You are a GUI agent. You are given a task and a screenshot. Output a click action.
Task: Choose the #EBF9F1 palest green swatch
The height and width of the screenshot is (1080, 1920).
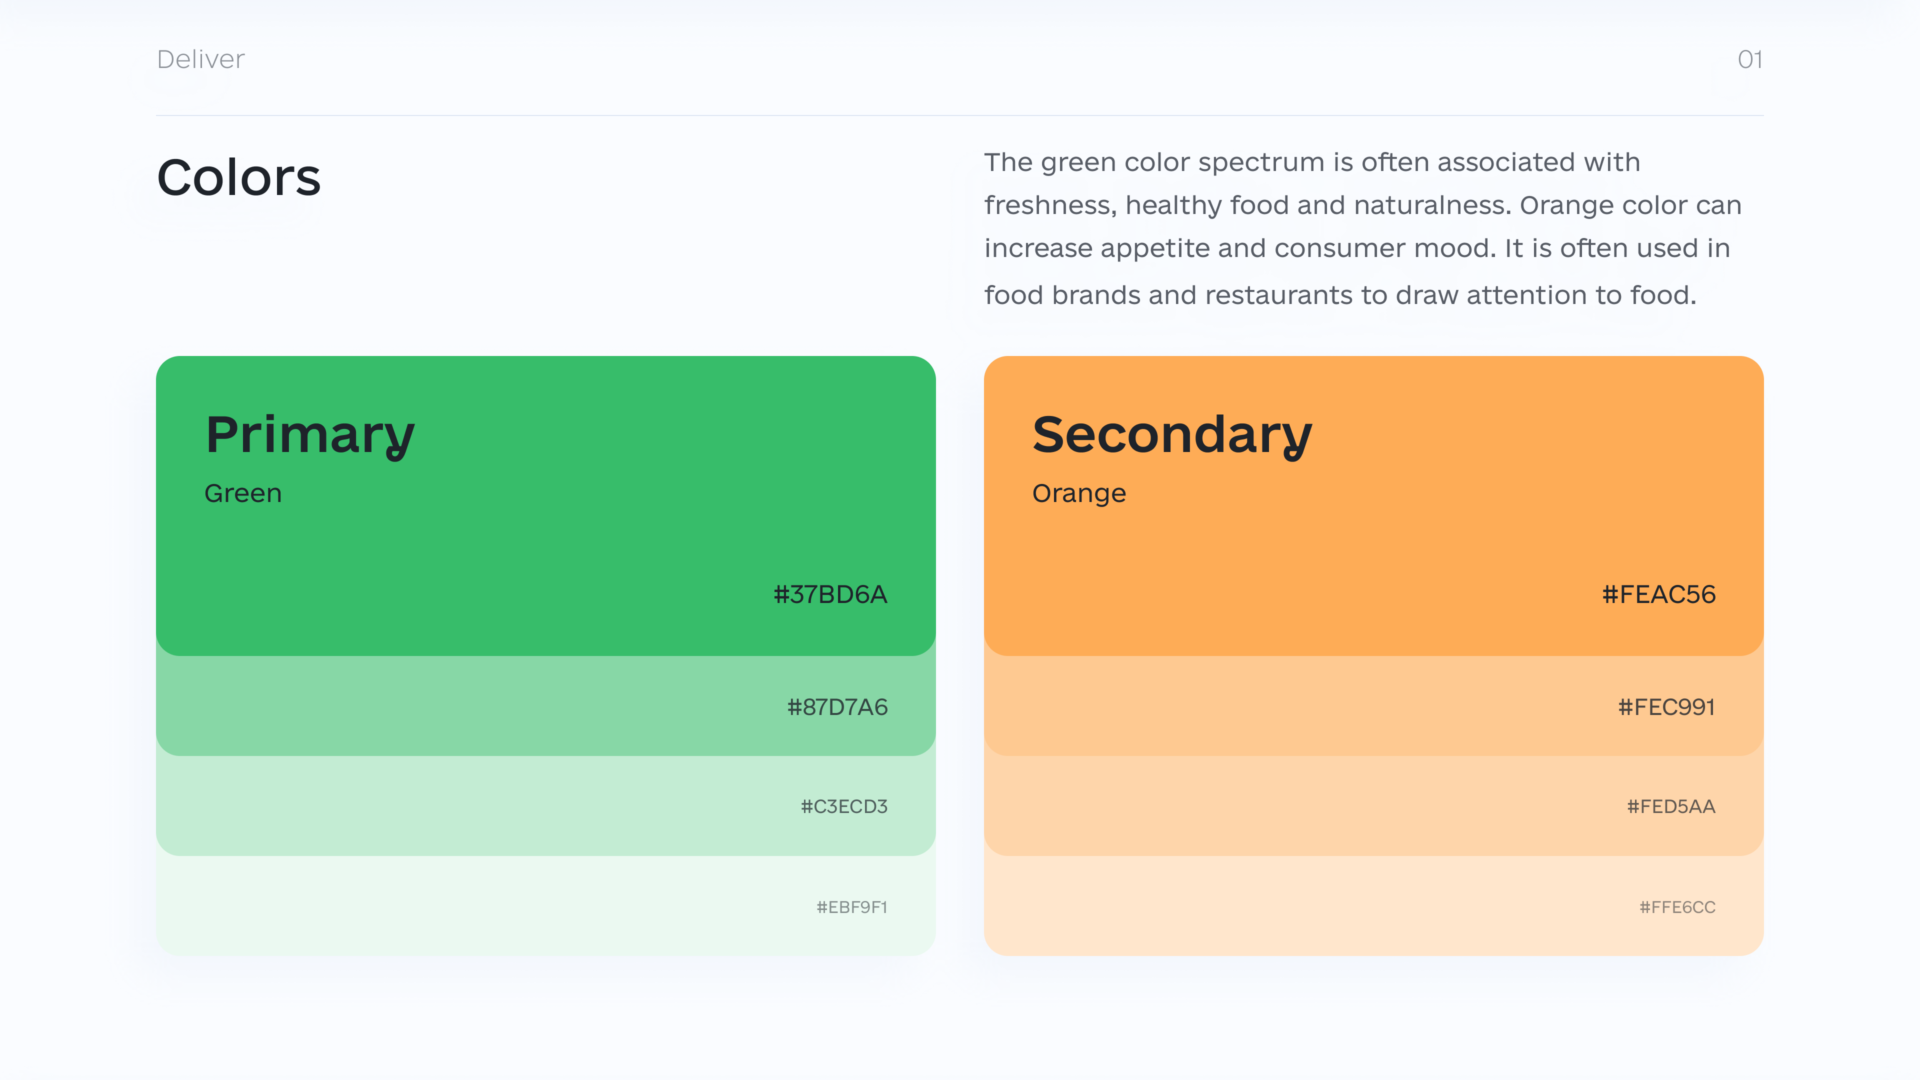pyautogui.click(x=546, y=906)
